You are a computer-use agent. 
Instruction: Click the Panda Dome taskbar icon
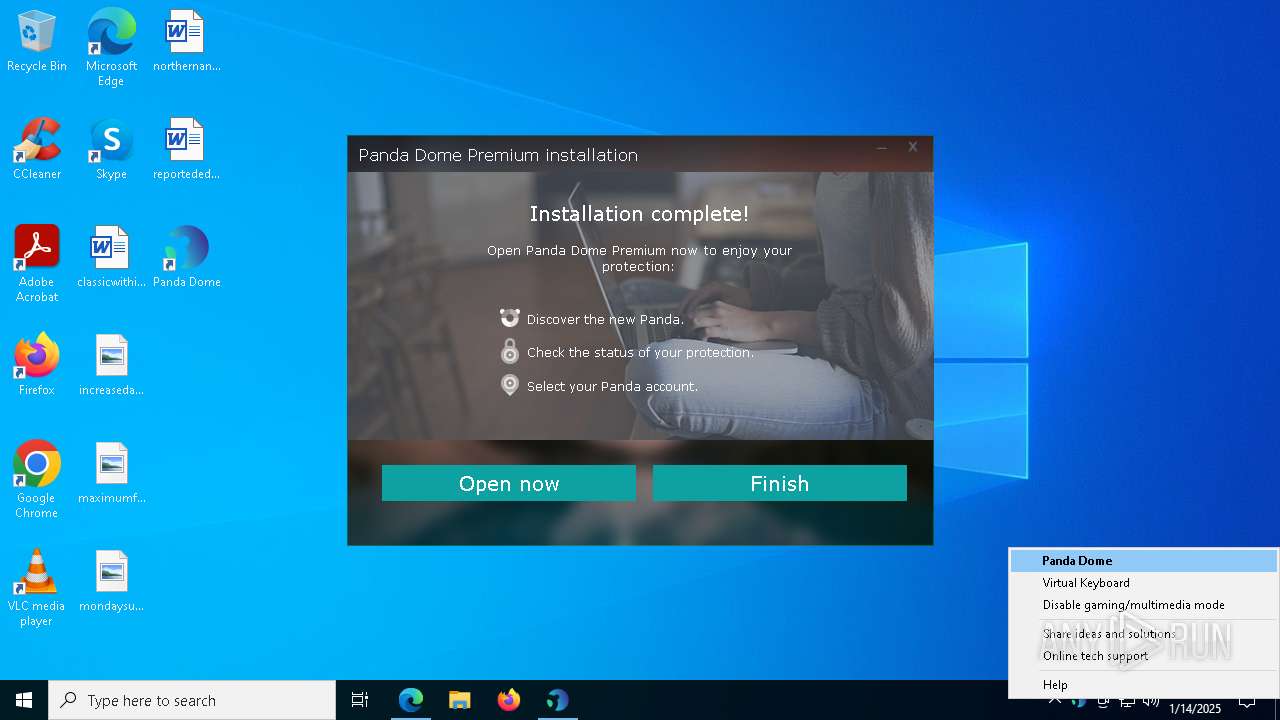click(x=558, y=700)
